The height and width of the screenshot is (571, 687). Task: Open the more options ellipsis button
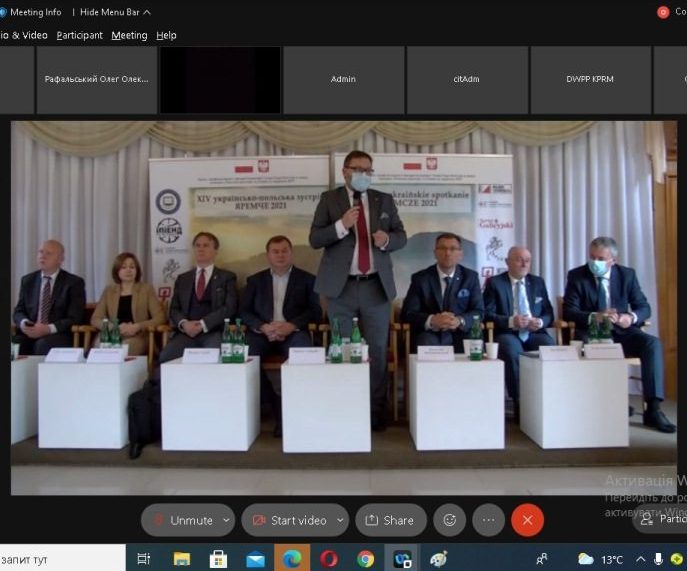[x=488, y=520]
